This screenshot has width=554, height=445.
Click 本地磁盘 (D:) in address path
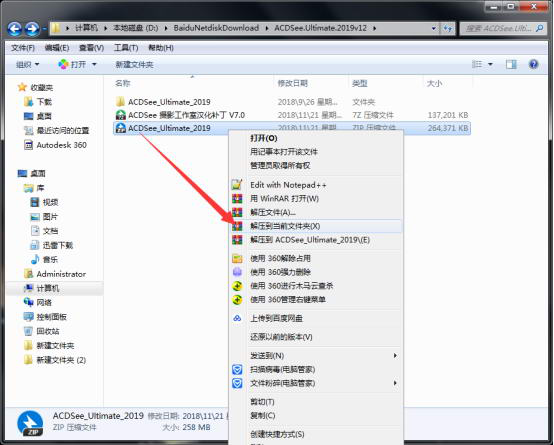click(x=136, y=28)
